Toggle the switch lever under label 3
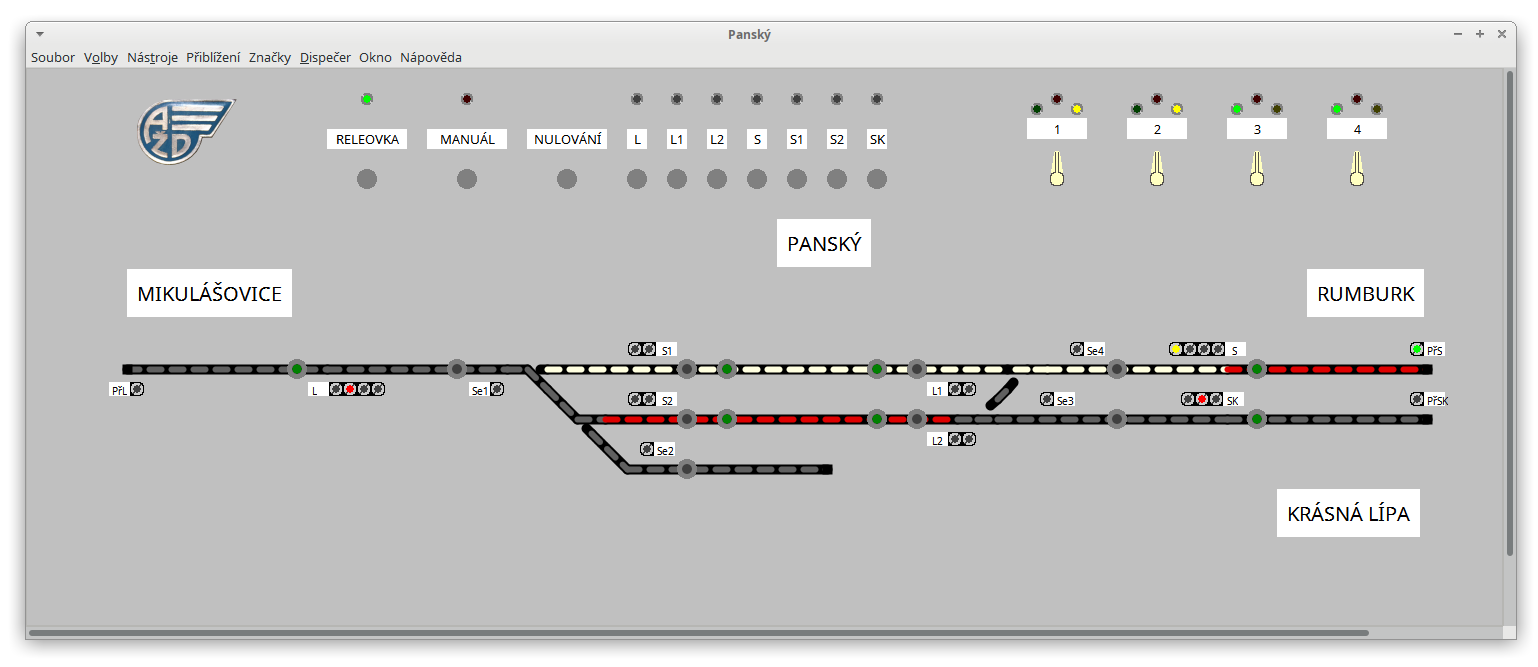 coord(1256,169)
